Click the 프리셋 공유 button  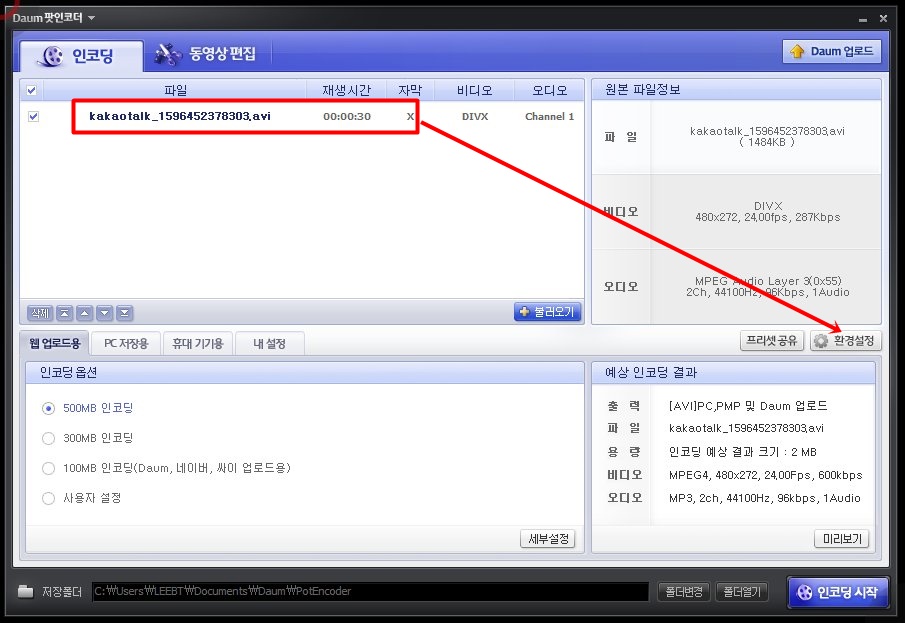(x=772, y=341)
